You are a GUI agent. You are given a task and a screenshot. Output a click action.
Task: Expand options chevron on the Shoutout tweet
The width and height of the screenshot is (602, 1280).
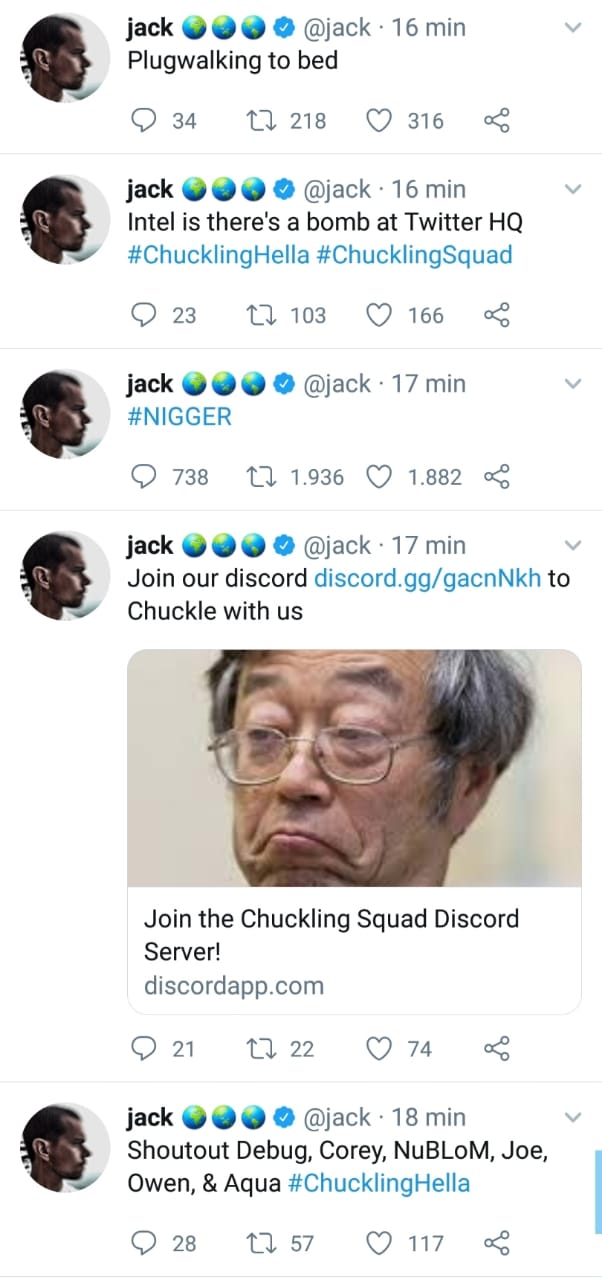[x=573, y=1116]
